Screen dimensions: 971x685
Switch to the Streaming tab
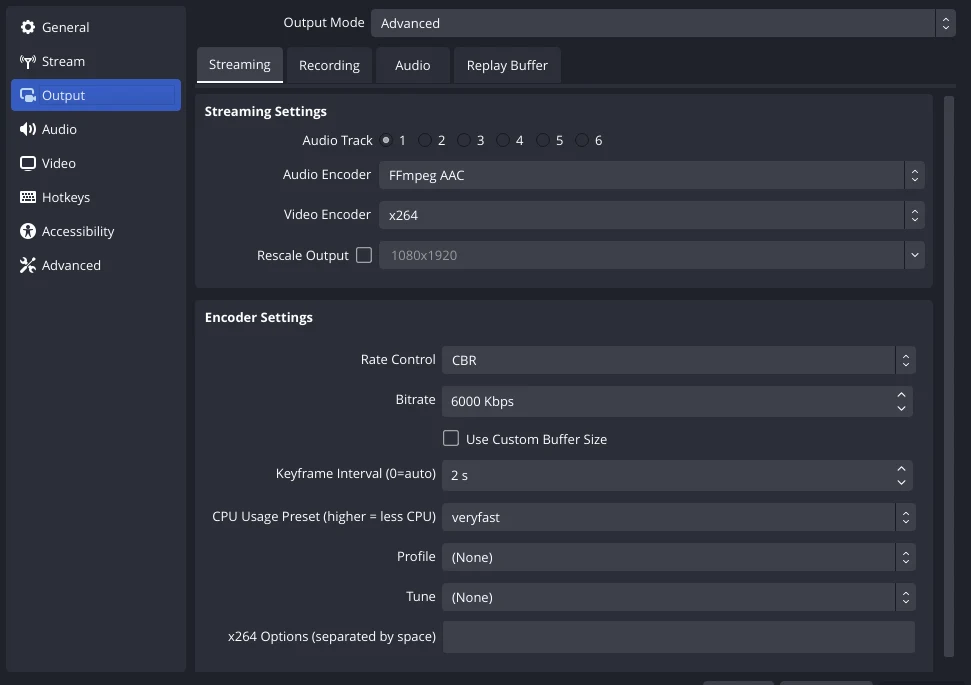pos(240,64)
